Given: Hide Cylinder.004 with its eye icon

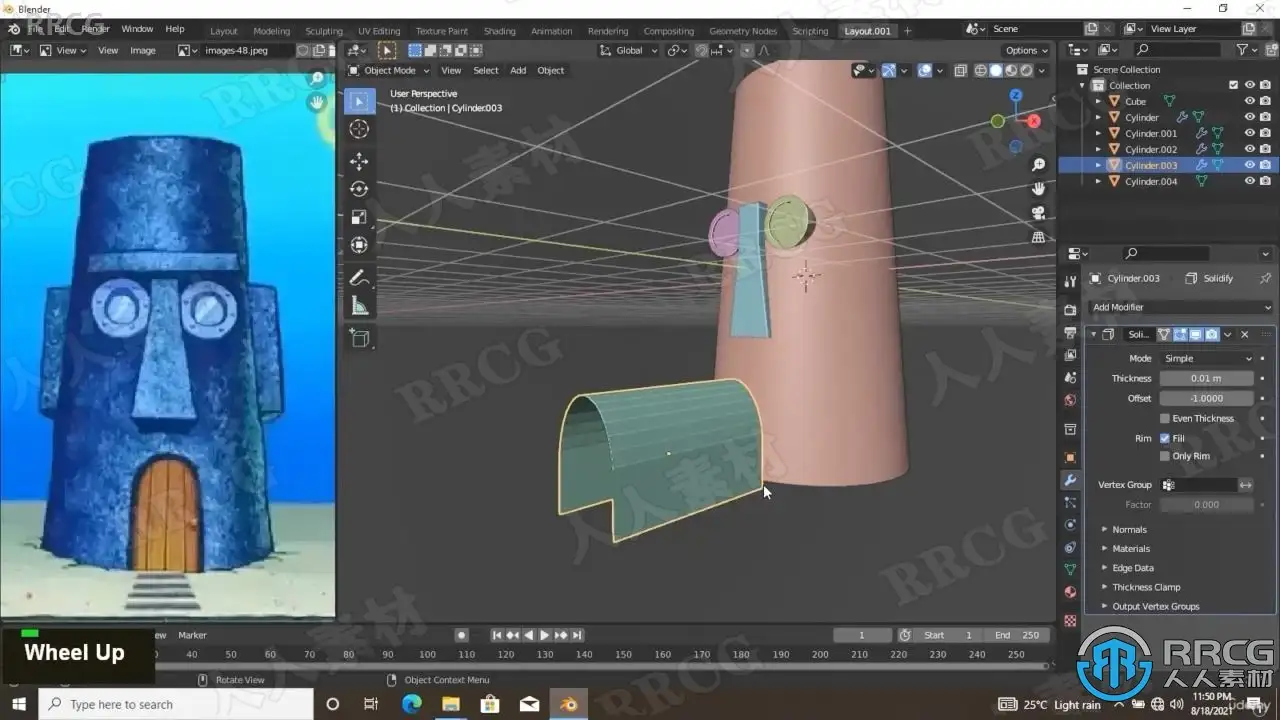Looking at the screenshot, I should click(x=1250, y=181).
